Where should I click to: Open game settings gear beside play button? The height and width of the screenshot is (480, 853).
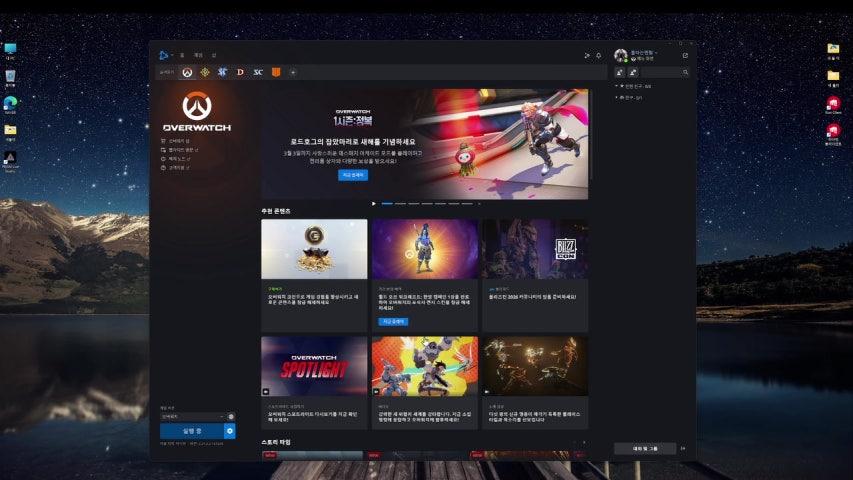[x=230, y=431]
